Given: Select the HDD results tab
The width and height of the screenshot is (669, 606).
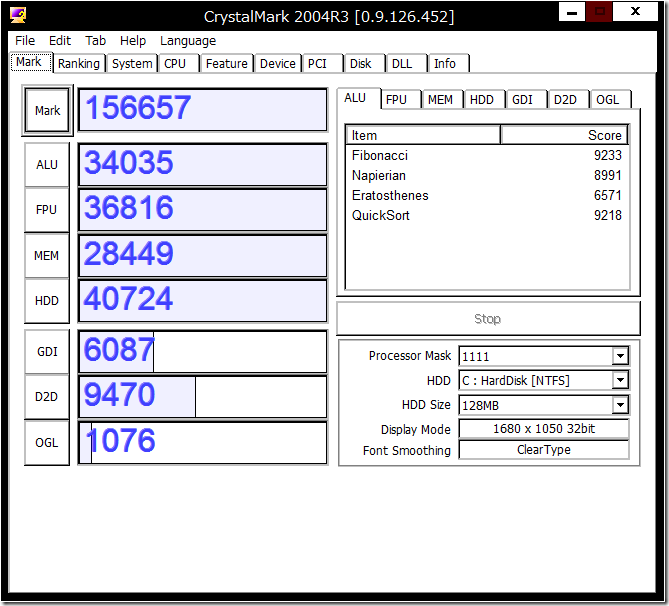Looking at the screenshot, I should tap(483, 100).
